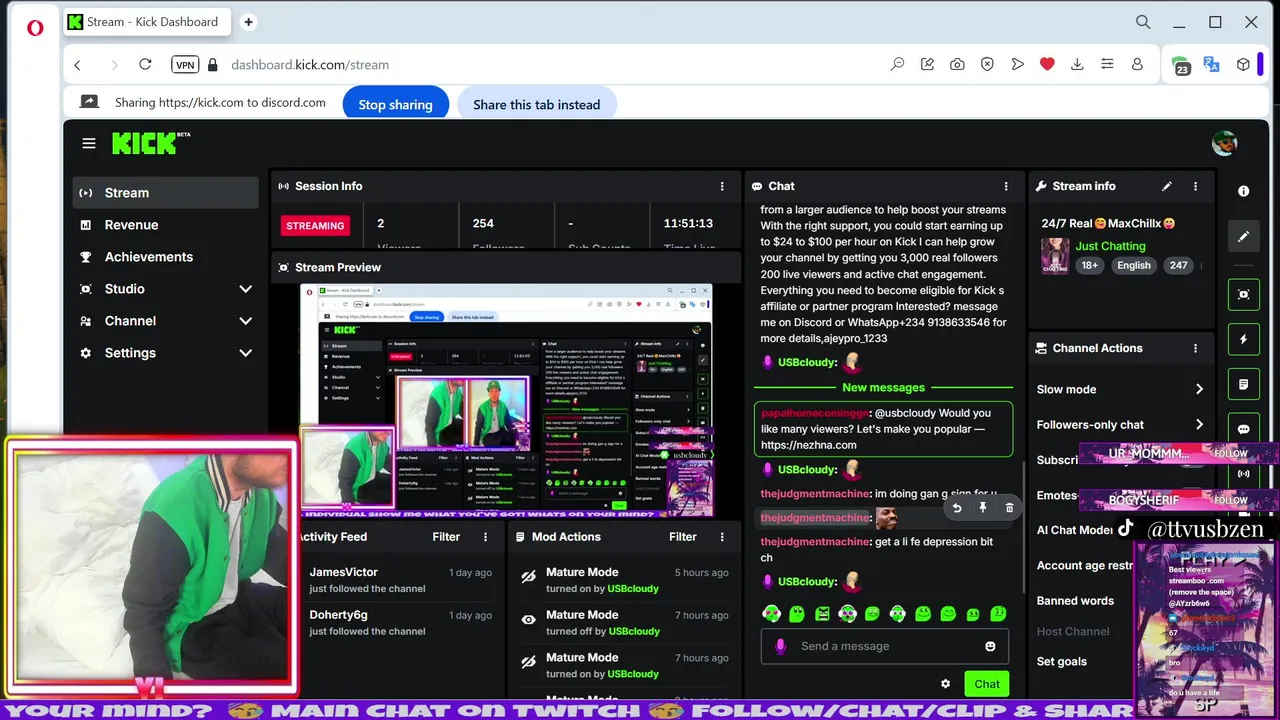
Task: Pin the hovered chat message
Action: point(983,508)
